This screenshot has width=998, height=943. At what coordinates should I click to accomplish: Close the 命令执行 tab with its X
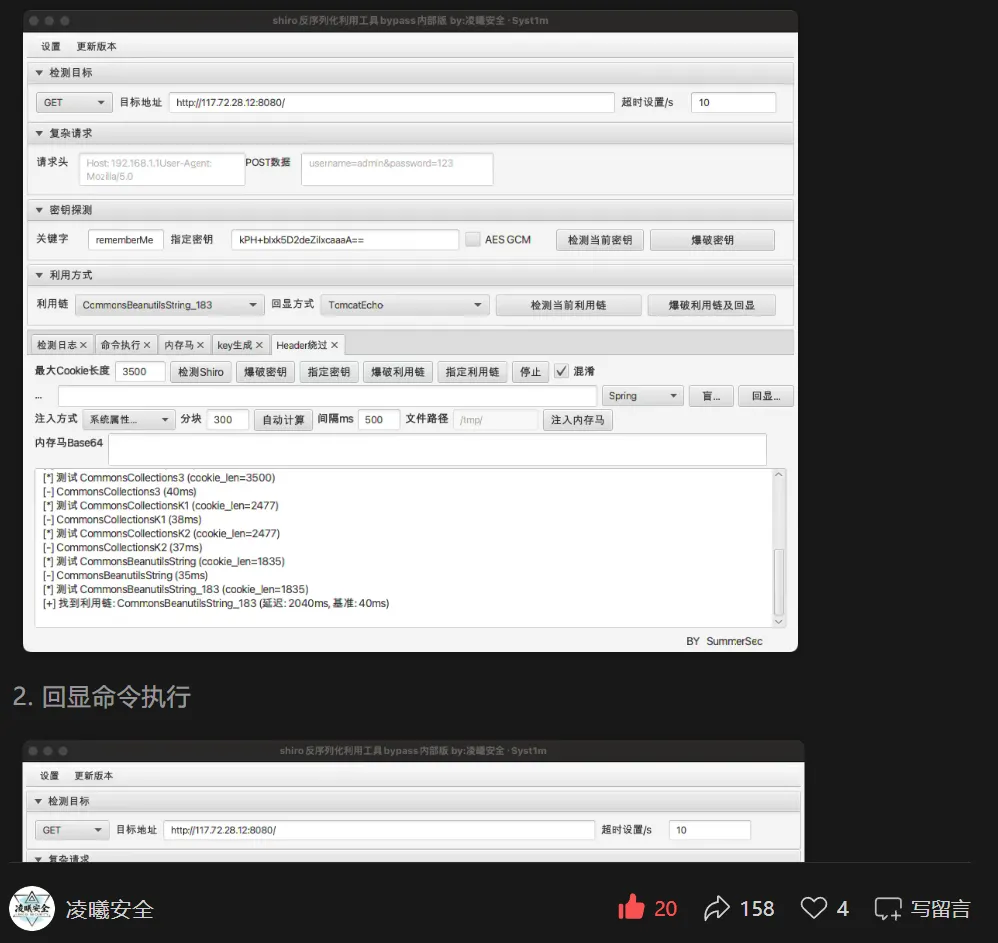[147, 345]
